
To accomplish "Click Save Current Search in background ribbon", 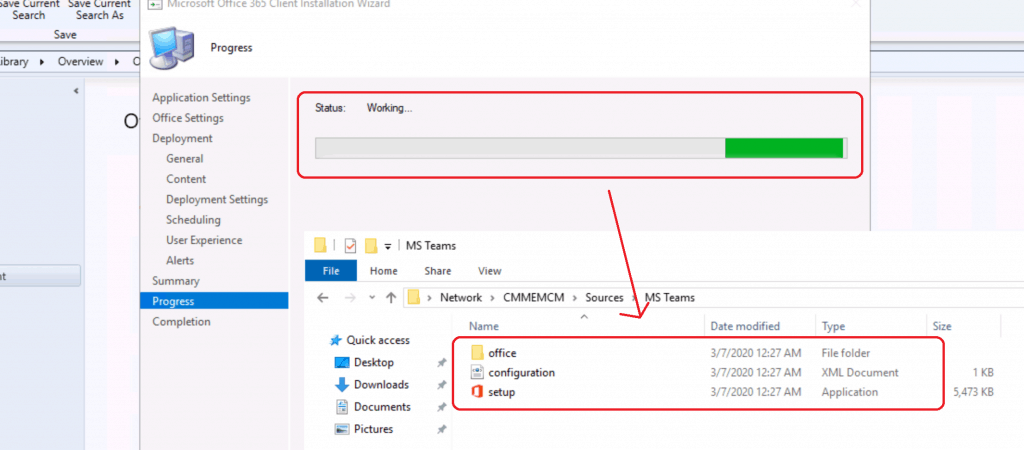I will [x=29, y=9].
